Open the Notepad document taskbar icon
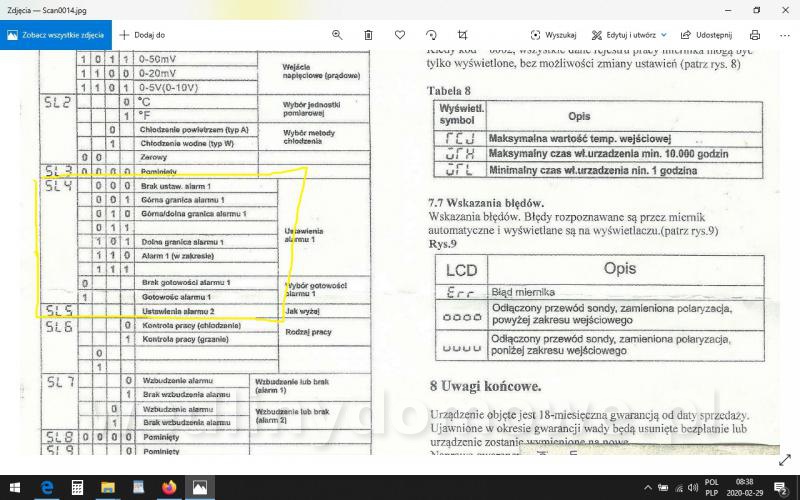 tap(138, 488)
